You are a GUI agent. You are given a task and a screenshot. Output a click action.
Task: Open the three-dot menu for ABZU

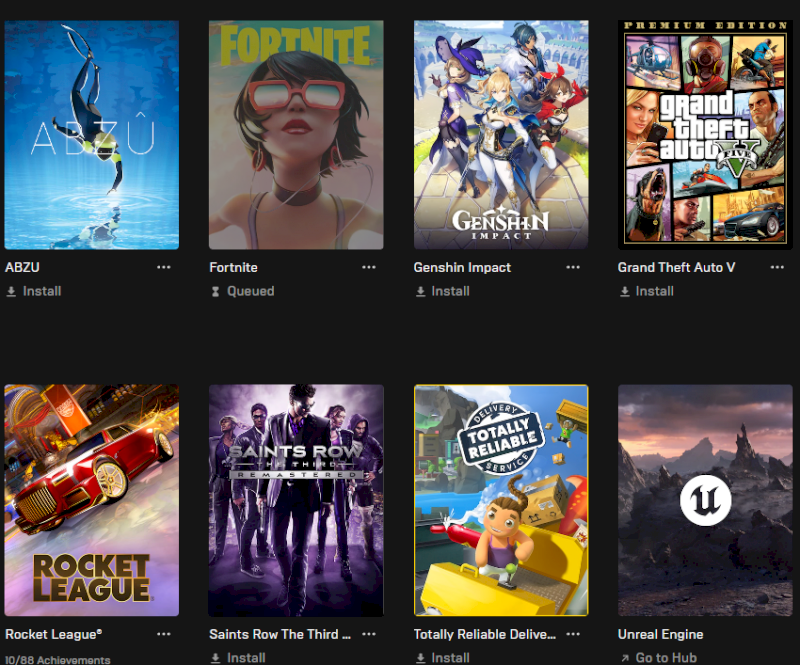pyautogui.click(x=164, y=267)
